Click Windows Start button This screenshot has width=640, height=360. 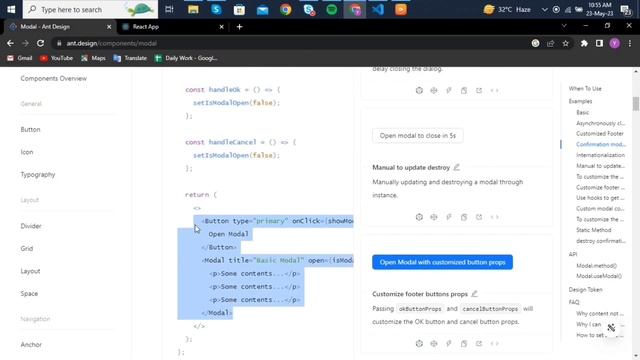tap(11, 9)
